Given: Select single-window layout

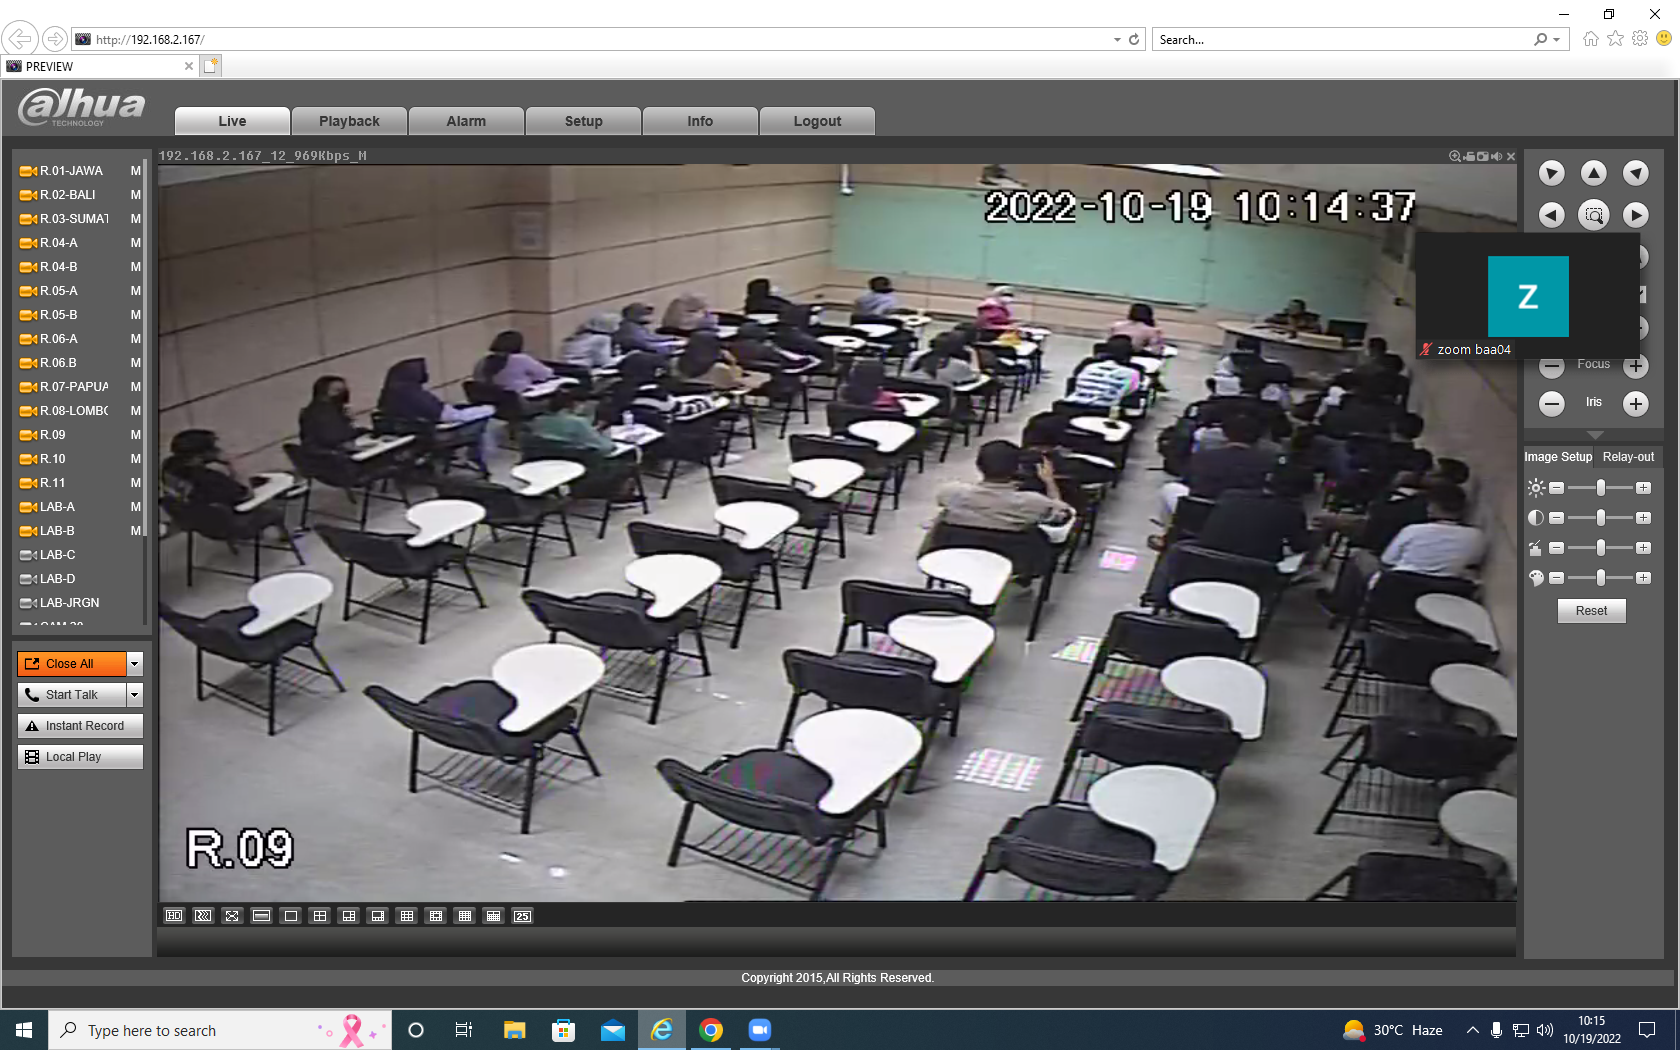Looking at the screenshot, I should [x=290, y=916].
